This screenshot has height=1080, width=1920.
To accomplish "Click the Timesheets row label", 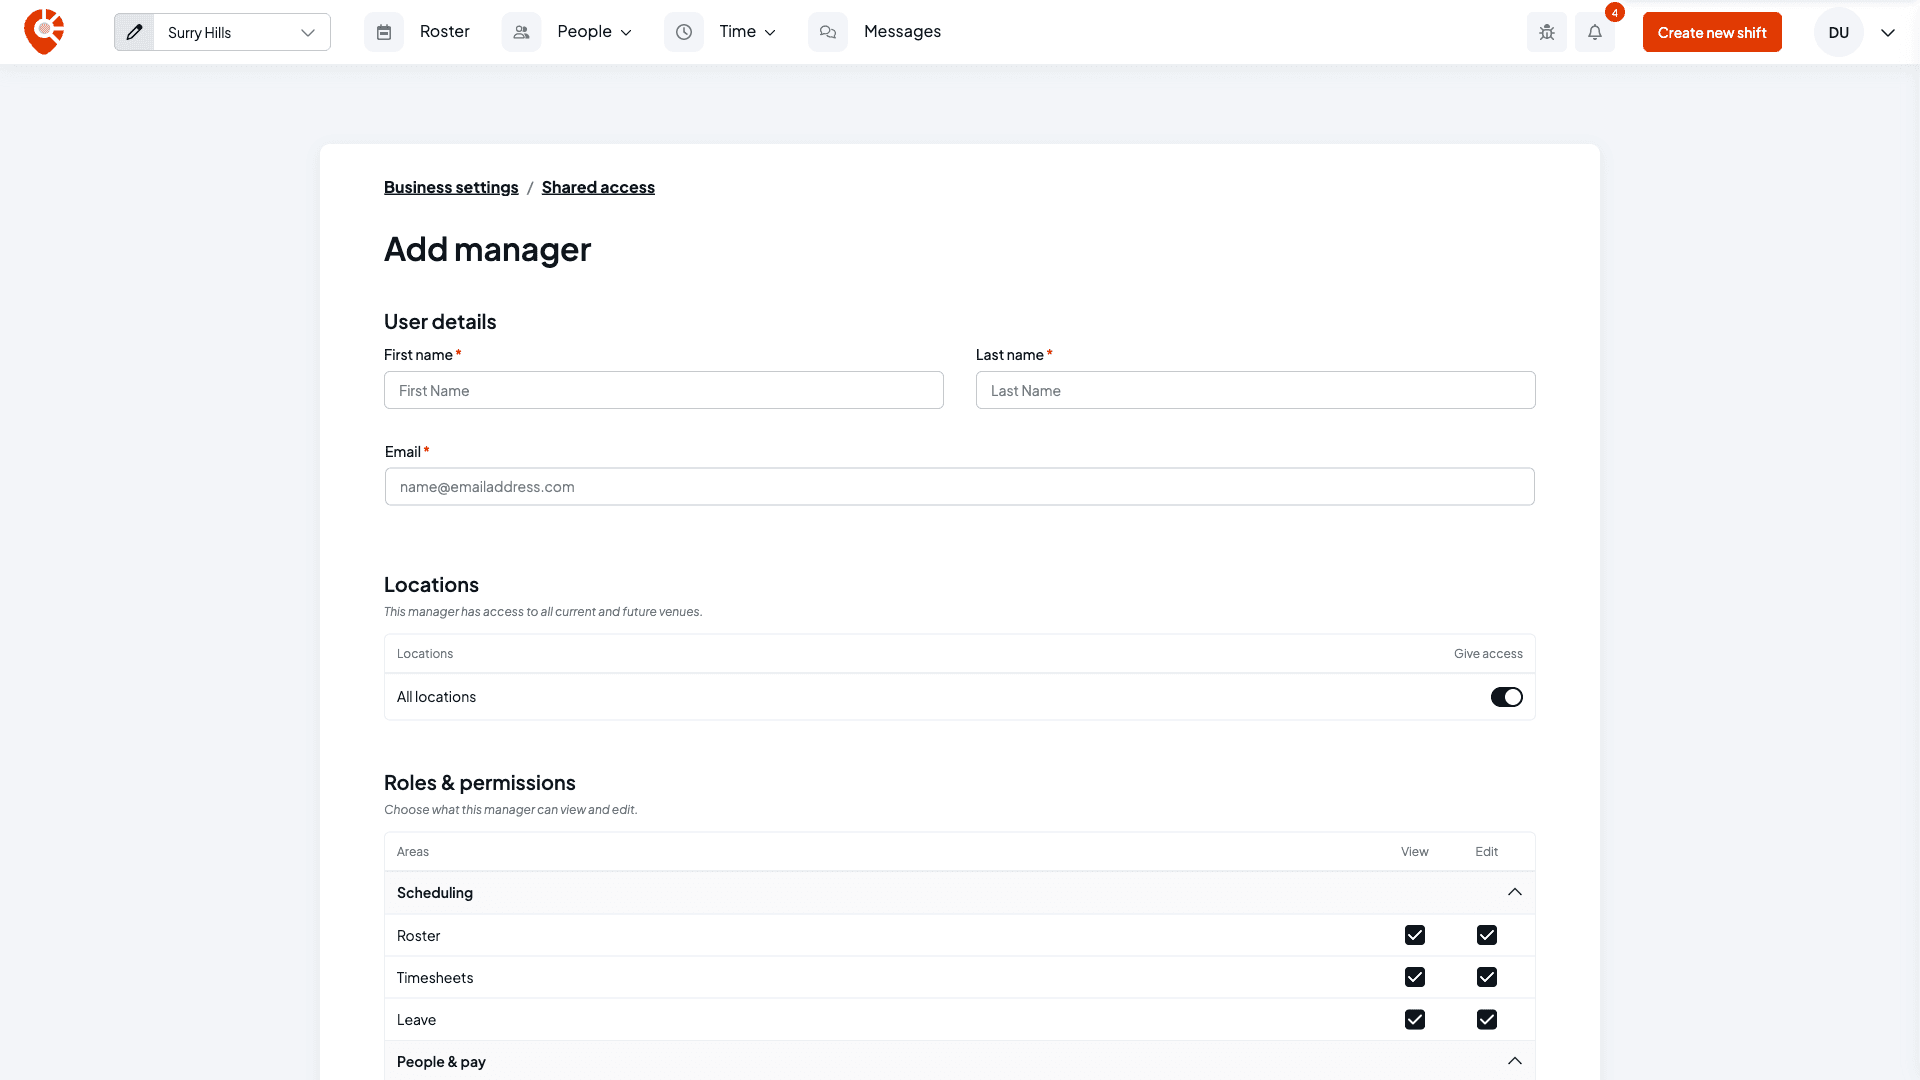I will 435,978.
